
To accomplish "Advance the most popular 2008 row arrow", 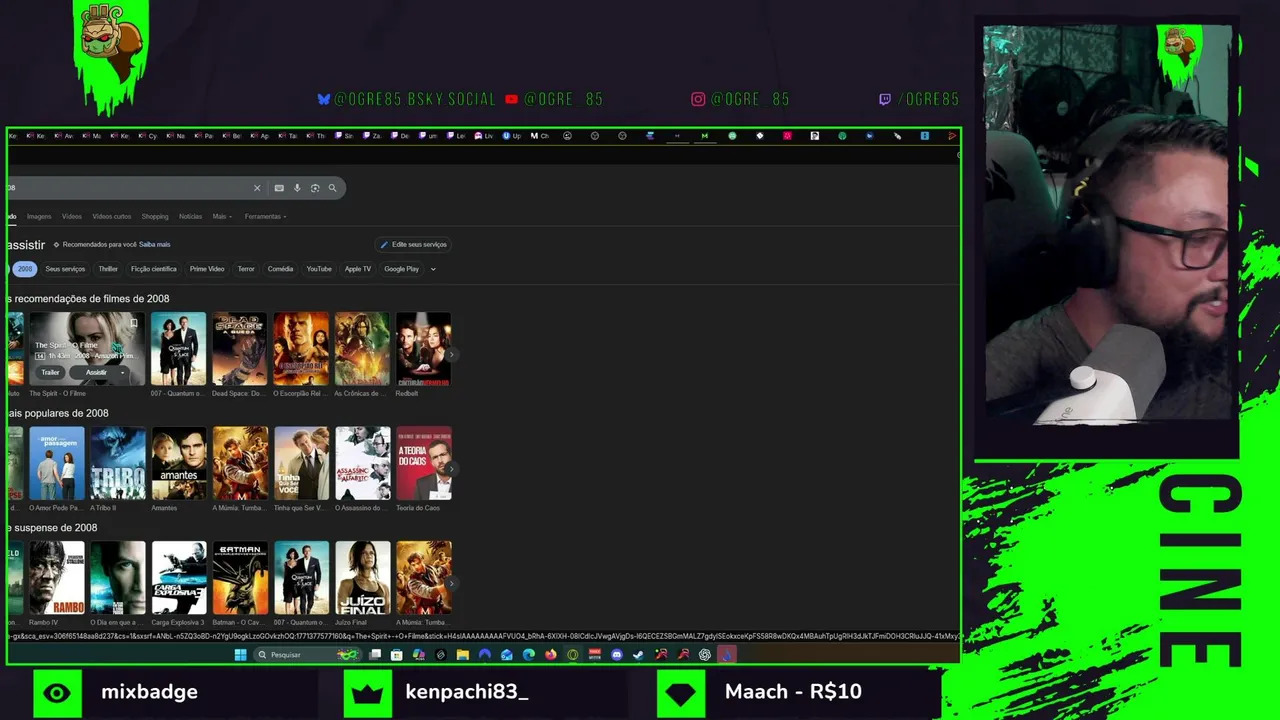I will click(452, 468).
